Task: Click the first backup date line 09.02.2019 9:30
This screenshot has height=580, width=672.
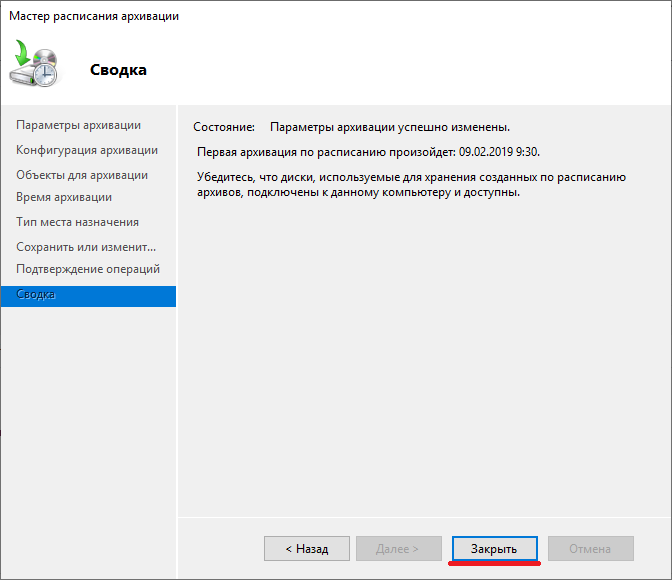Action: click(368, 152)
